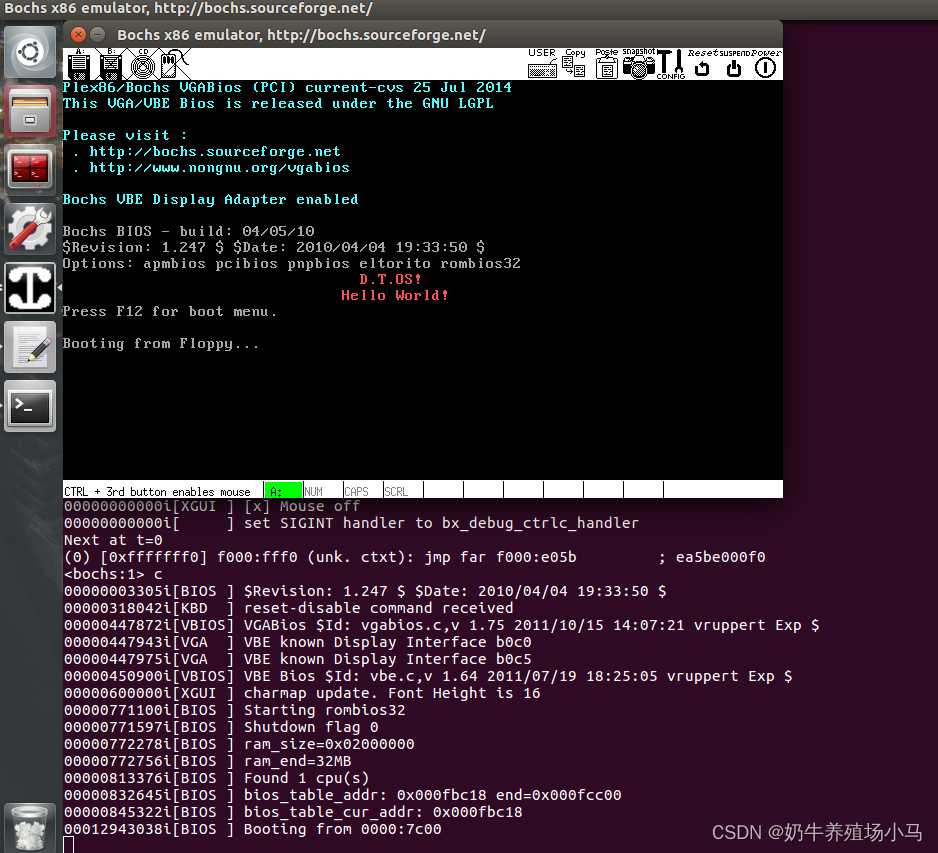Click the 'Next at t=0' terminal line
Screen dimensions: 938x853
113,540
